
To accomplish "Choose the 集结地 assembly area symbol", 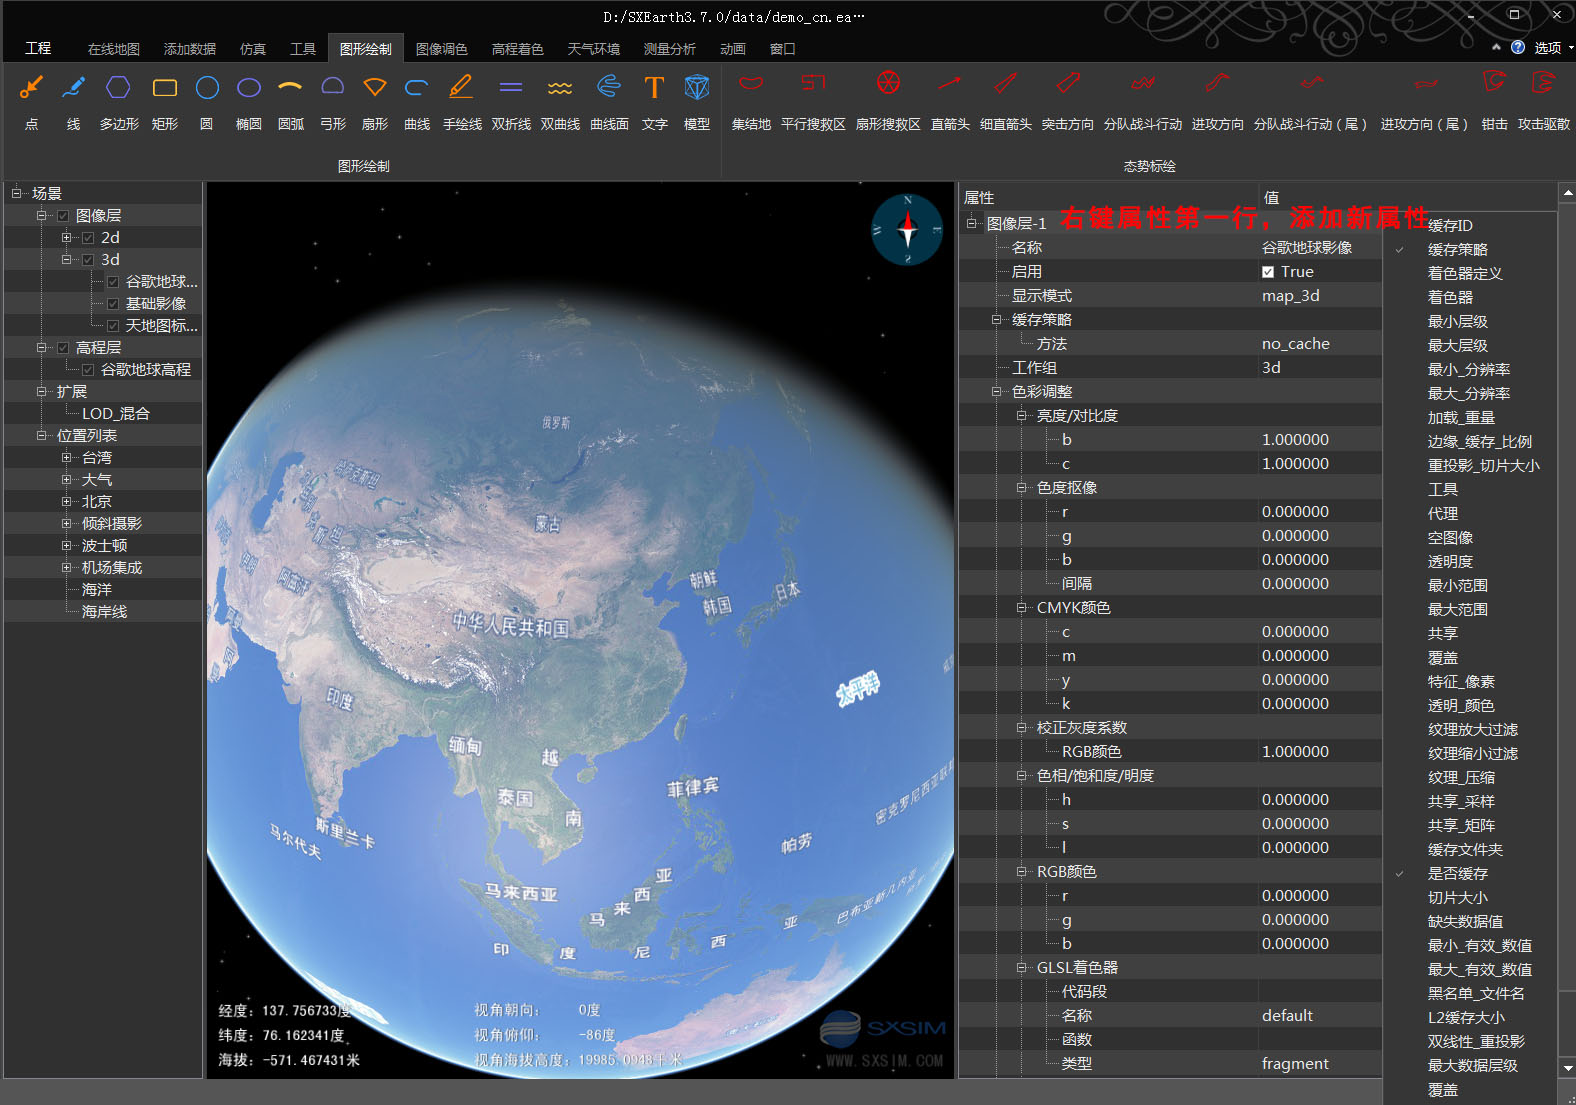I will (x=751, y=102).
